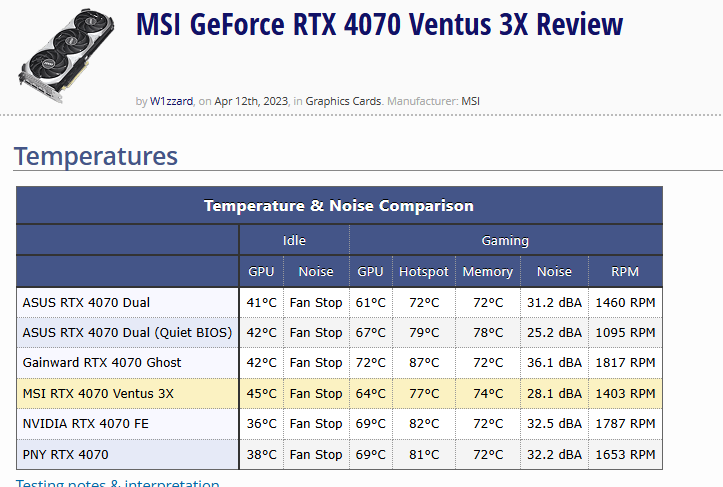This screenshot has width=723, height=487.
Task: Click the RPM column header
Action: pos(625,272)
